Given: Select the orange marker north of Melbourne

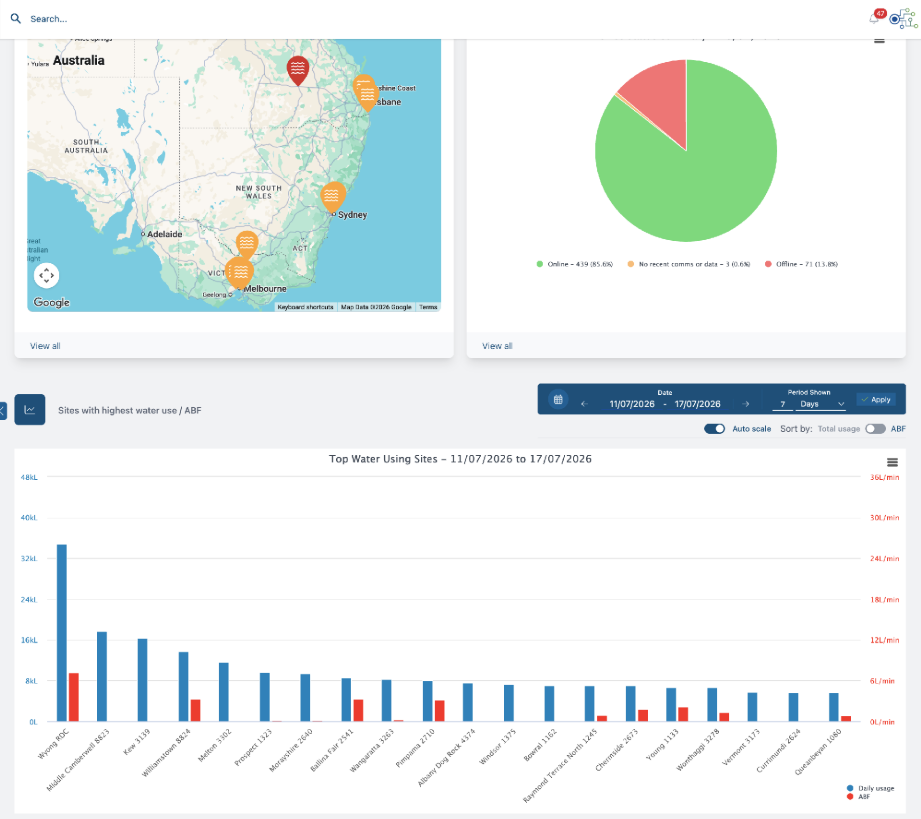Looking at the screenshot, I should point(247,244).
